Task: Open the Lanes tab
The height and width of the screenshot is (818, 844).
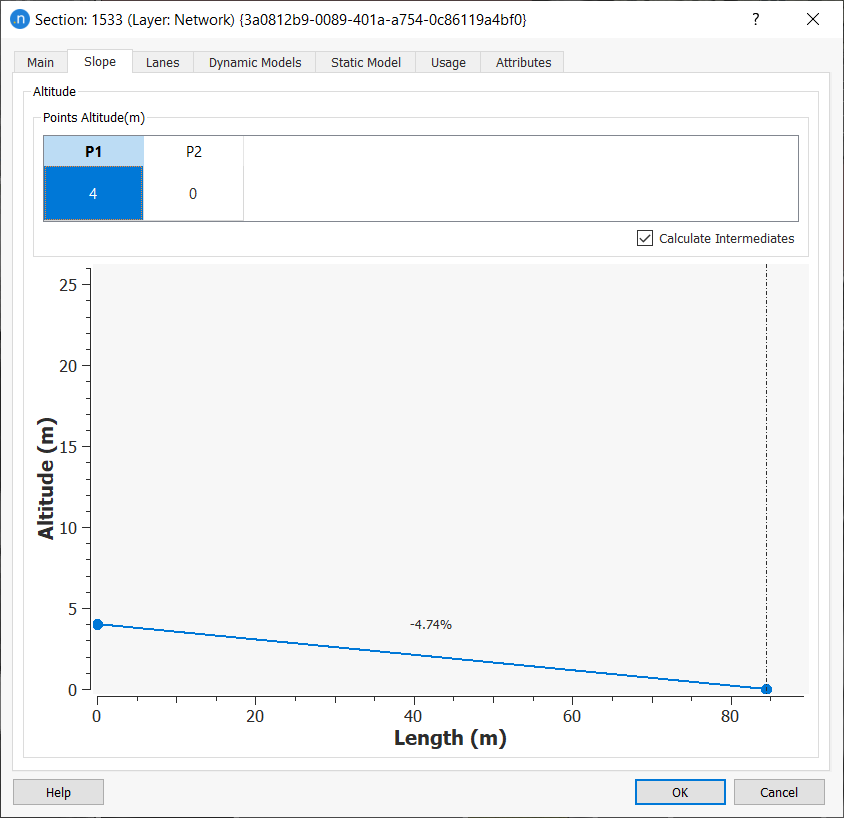Action: tap(162, 62)
